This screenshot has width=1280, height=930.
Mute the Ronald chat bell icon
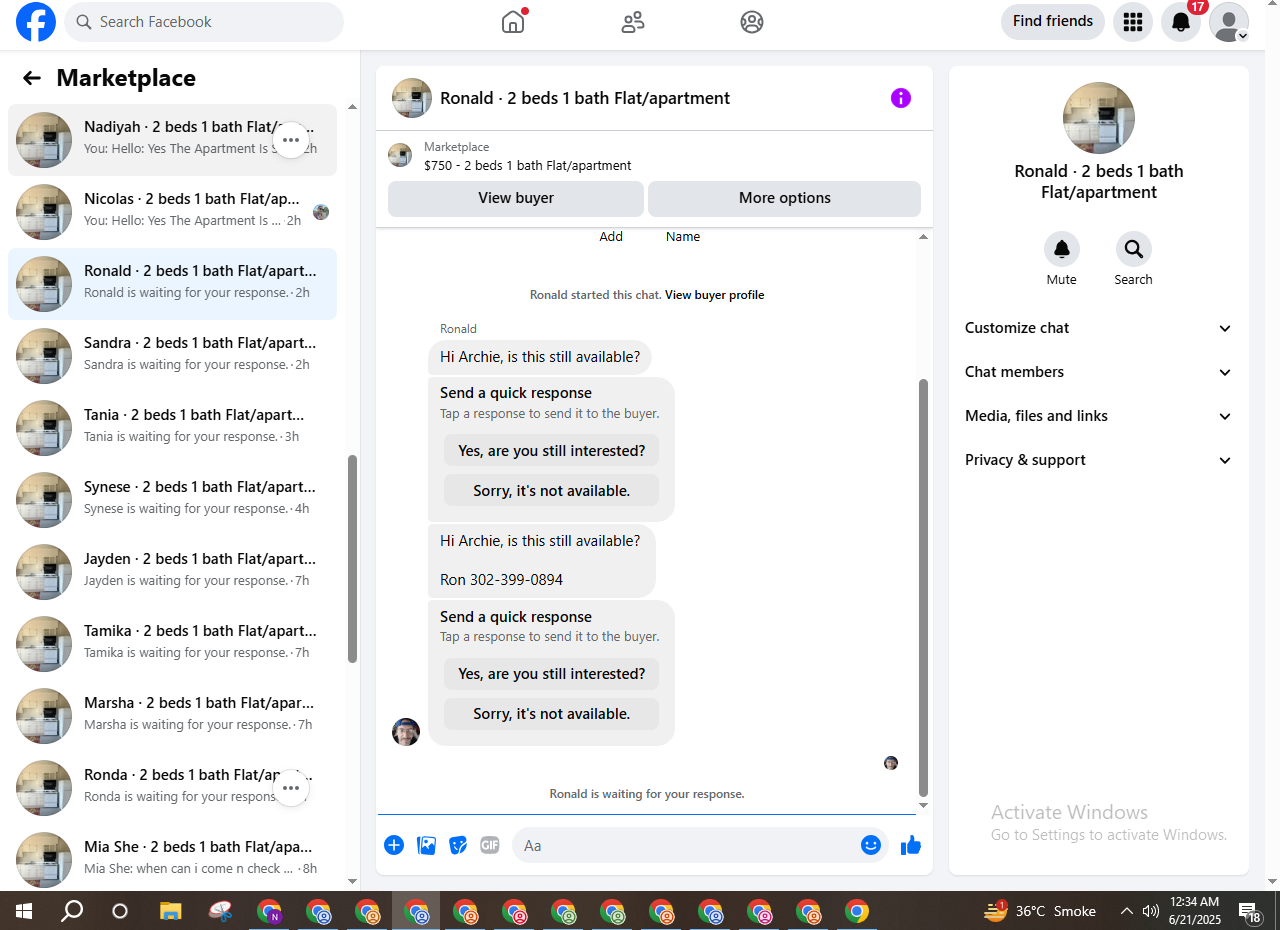[x=1062, y=249]
